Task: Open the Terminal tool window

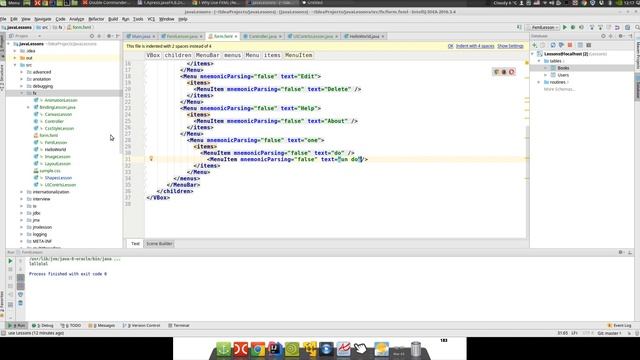Action: pyautogui.click(x=179, y=325)
